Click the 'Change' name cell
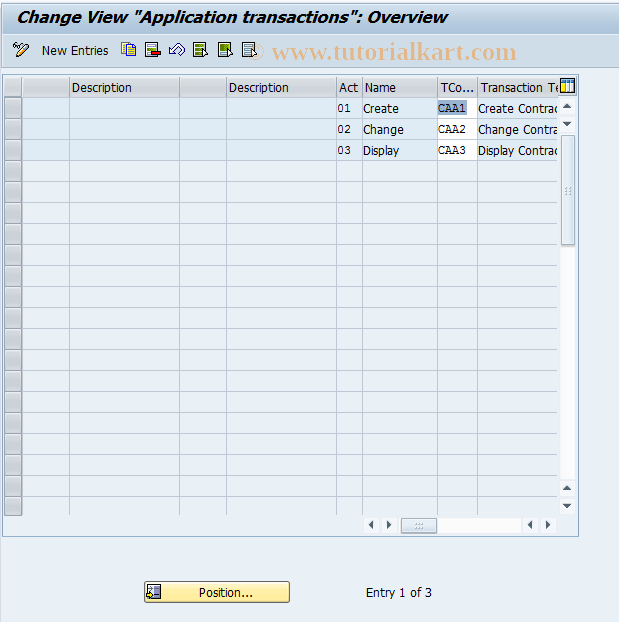Screen dimensions: 619x622 point(400,129)
